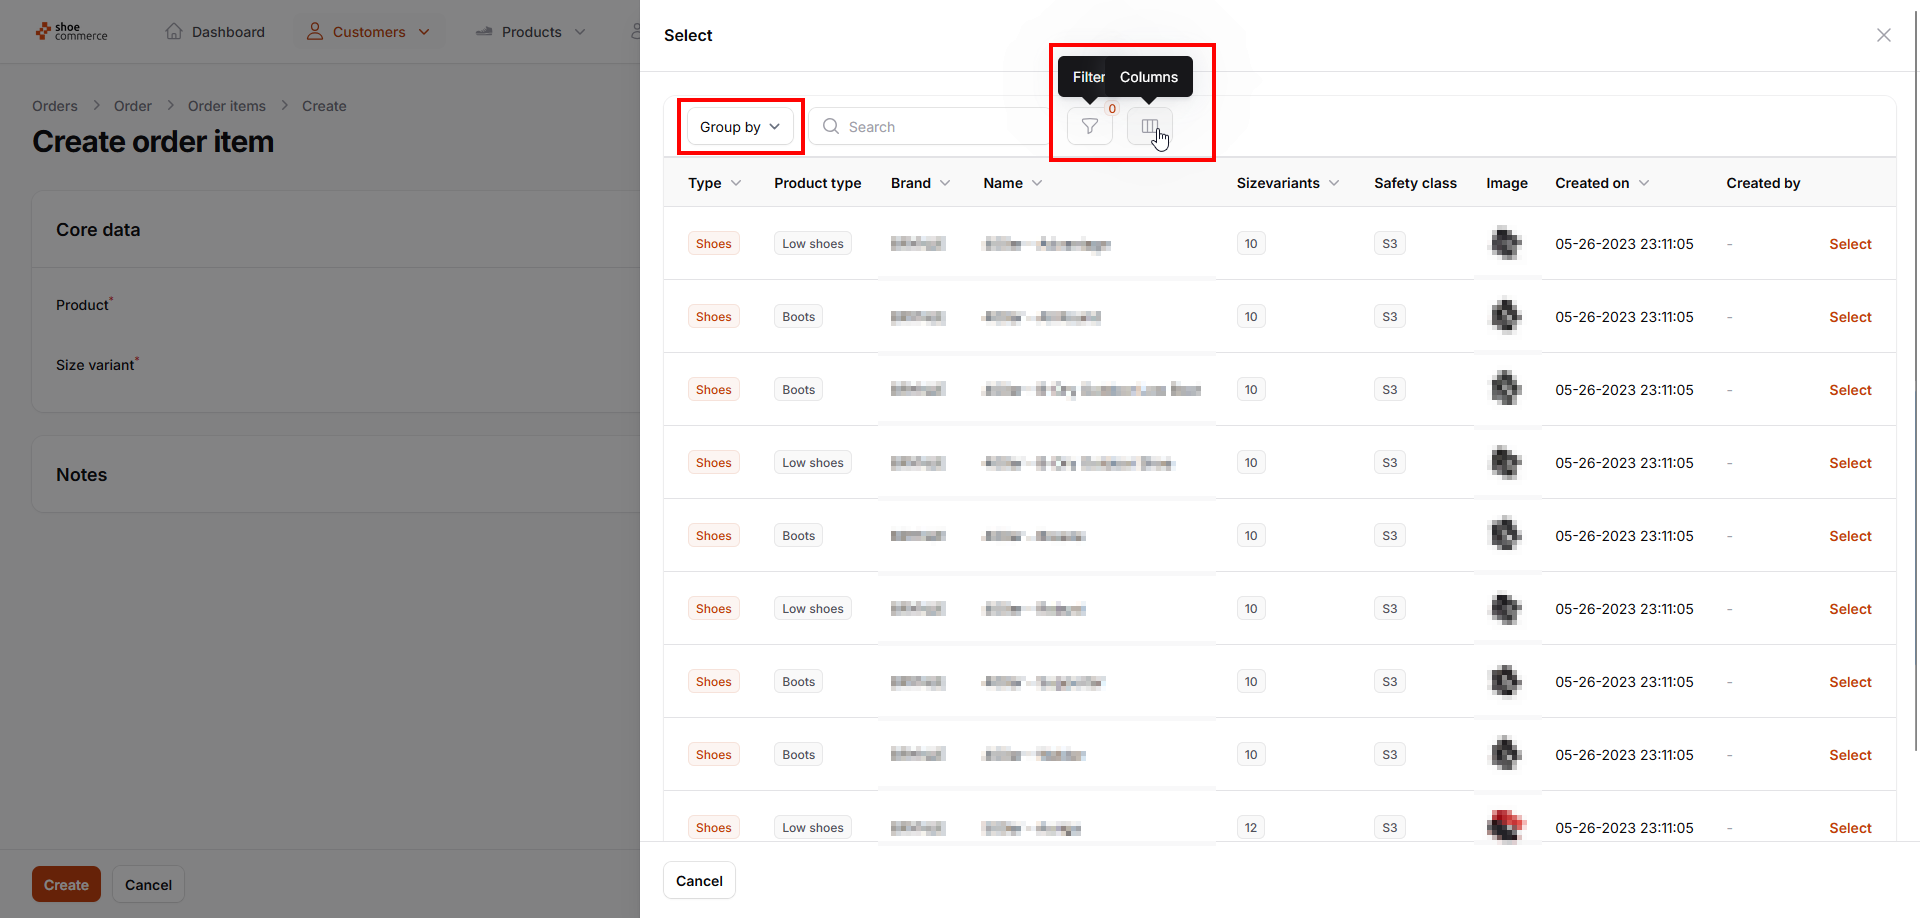Image resolution: width=1920 pixels, height=918 pixels.
Task: Click the Notes section heading
Action: point(81,475)
